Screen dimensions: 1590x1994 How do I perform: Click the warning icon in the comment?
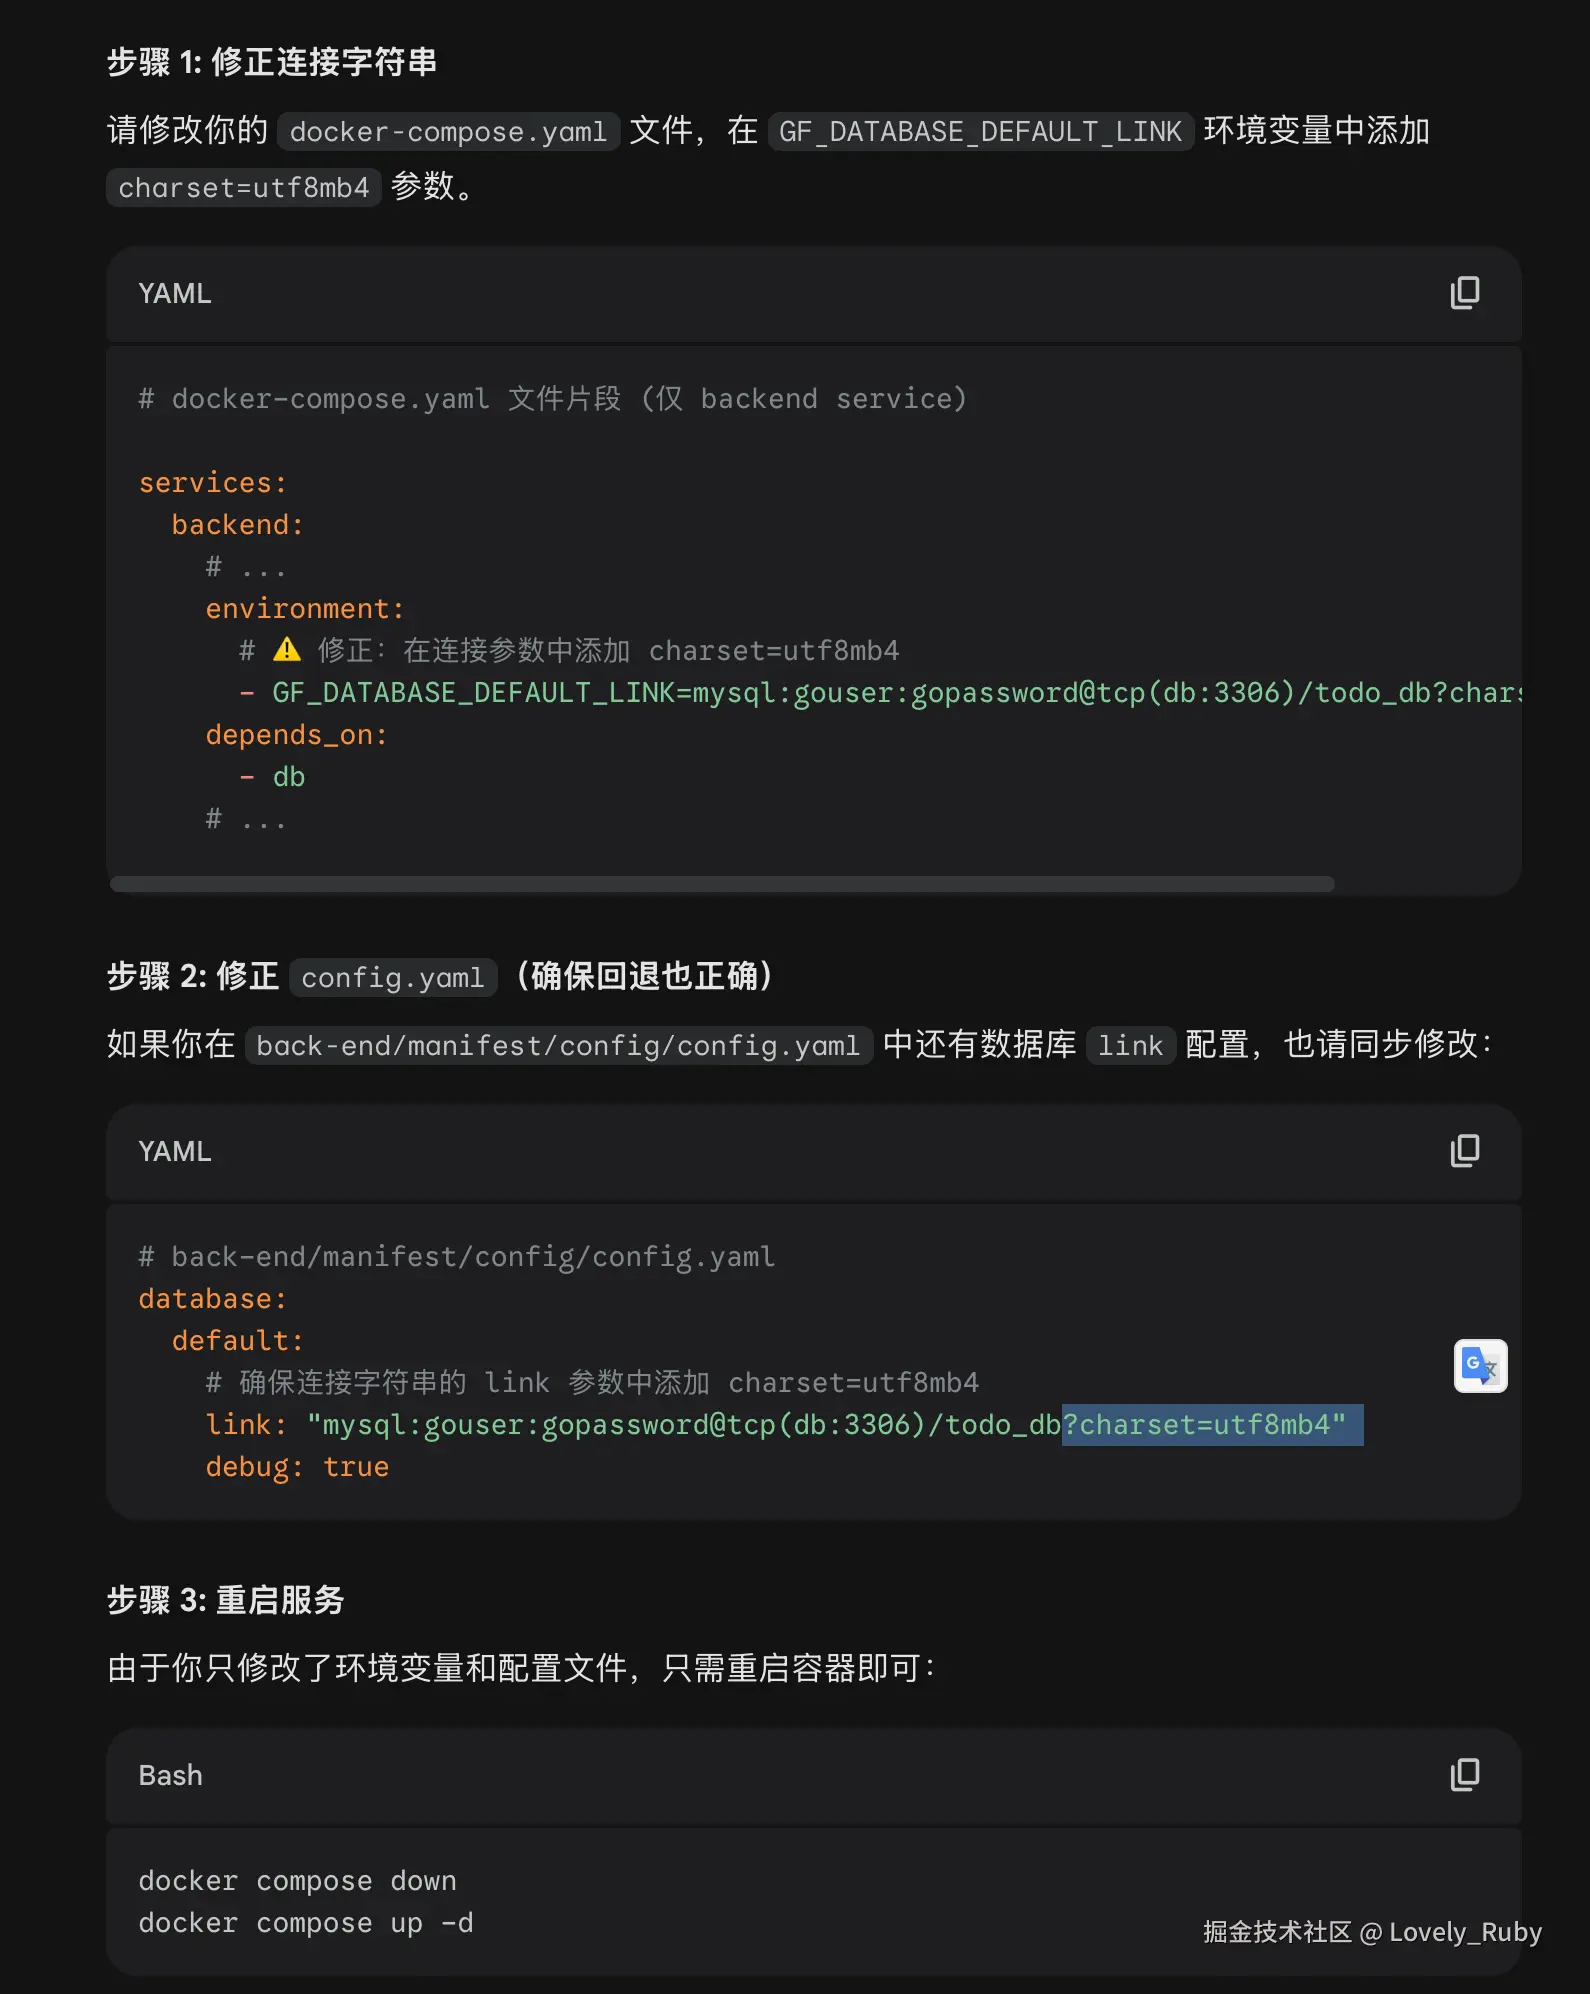click(x=287, y=650)
